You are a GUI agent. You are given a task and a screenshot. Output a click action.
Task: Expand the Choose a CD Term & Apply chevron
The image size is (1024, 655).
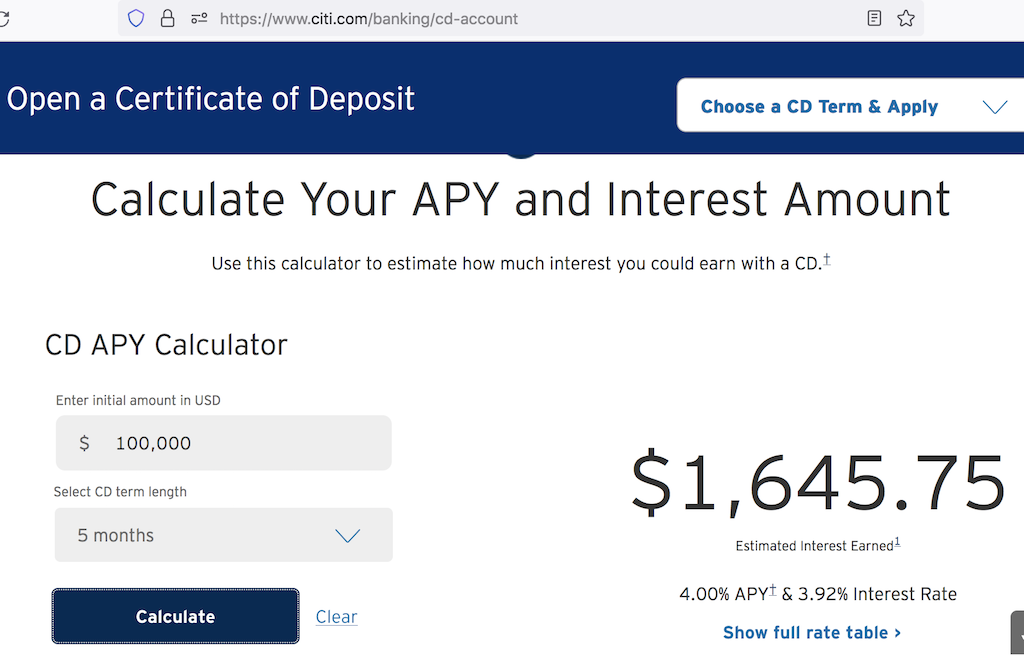coord(993,106)
